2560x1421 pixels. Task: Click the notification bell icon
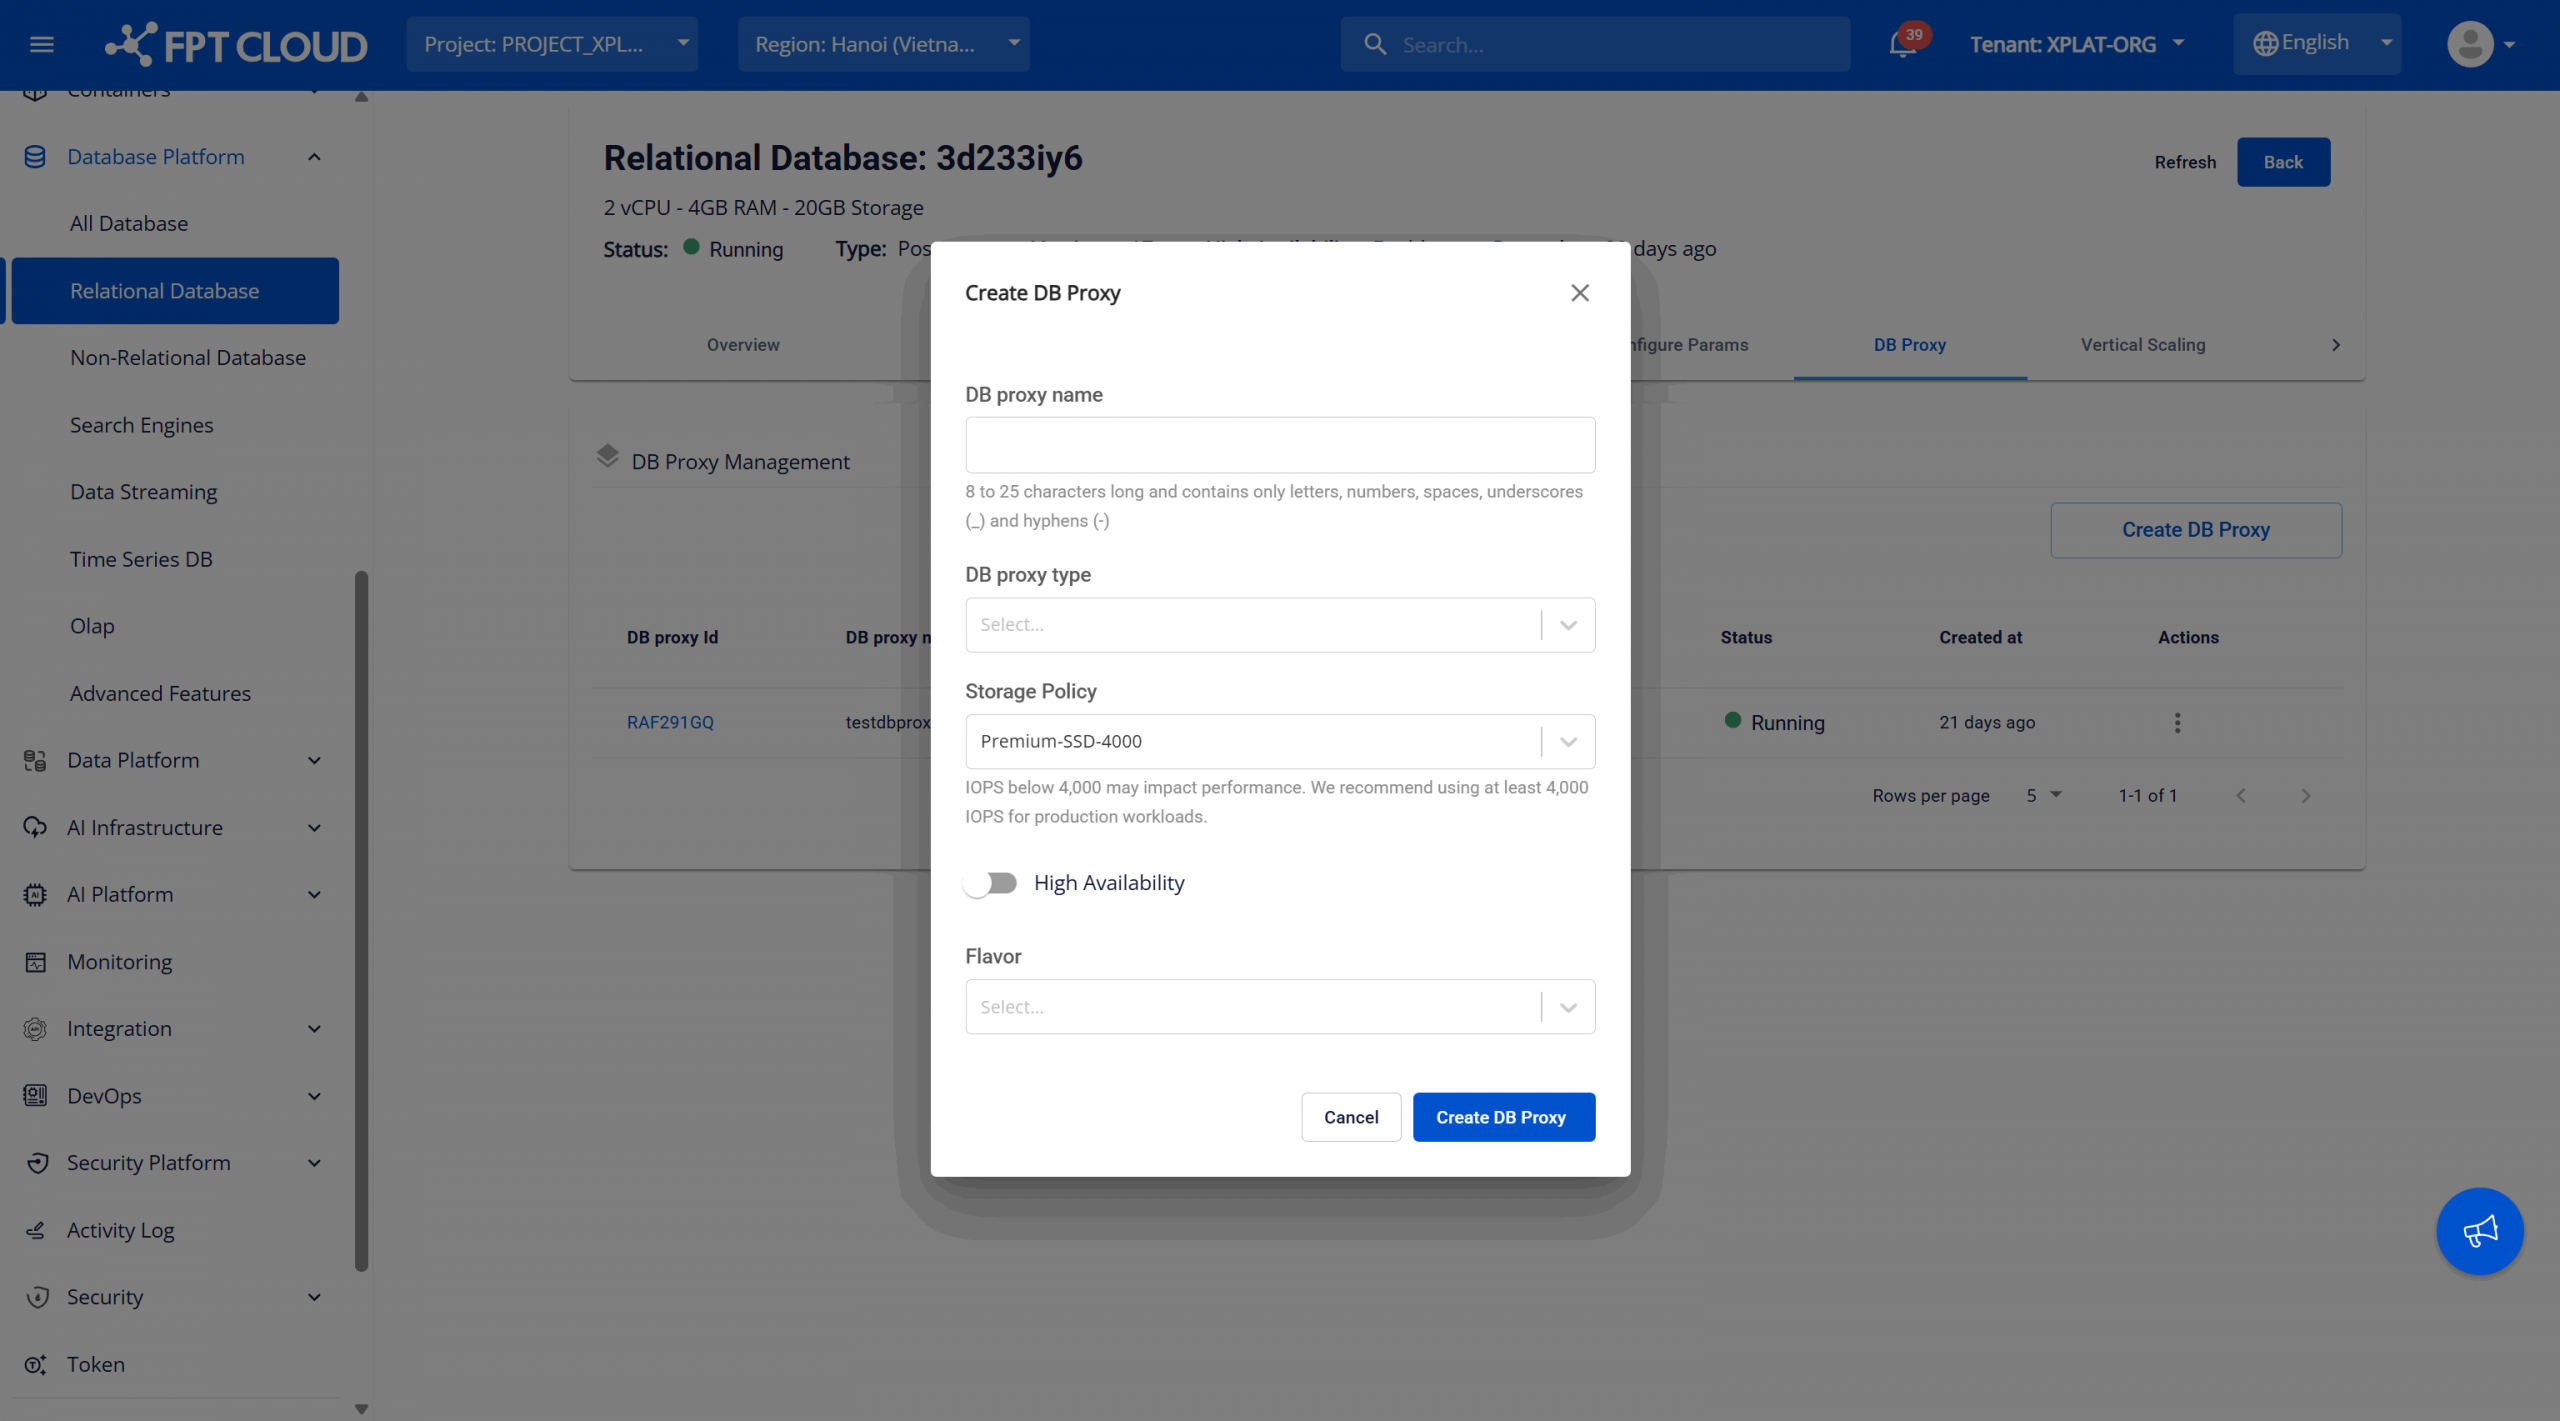[x=1901, y=45]
